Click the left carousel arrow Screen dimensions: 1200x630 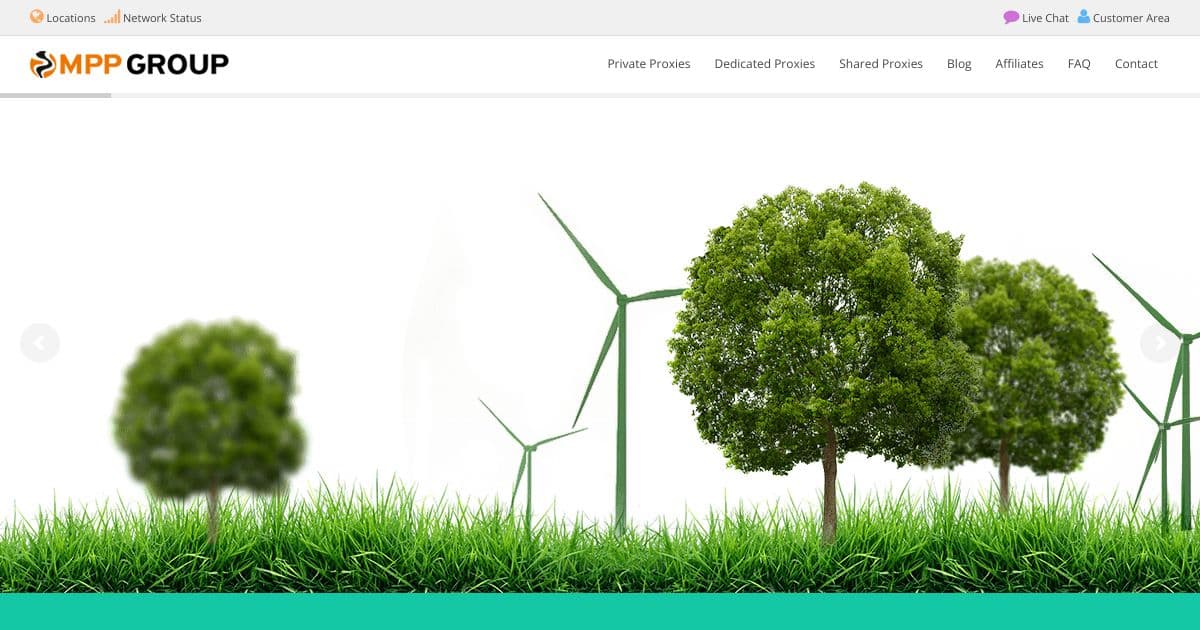(x=40, y=343)
